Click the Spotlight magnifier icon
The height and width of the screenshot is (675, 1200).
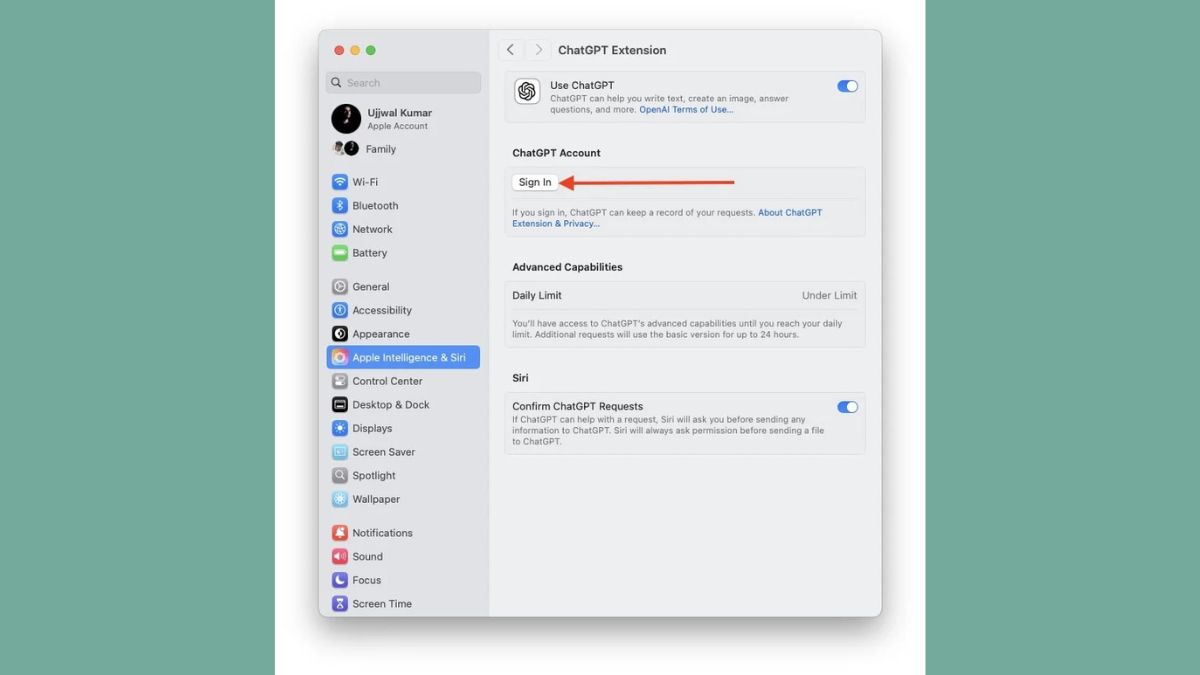point(340,476)
